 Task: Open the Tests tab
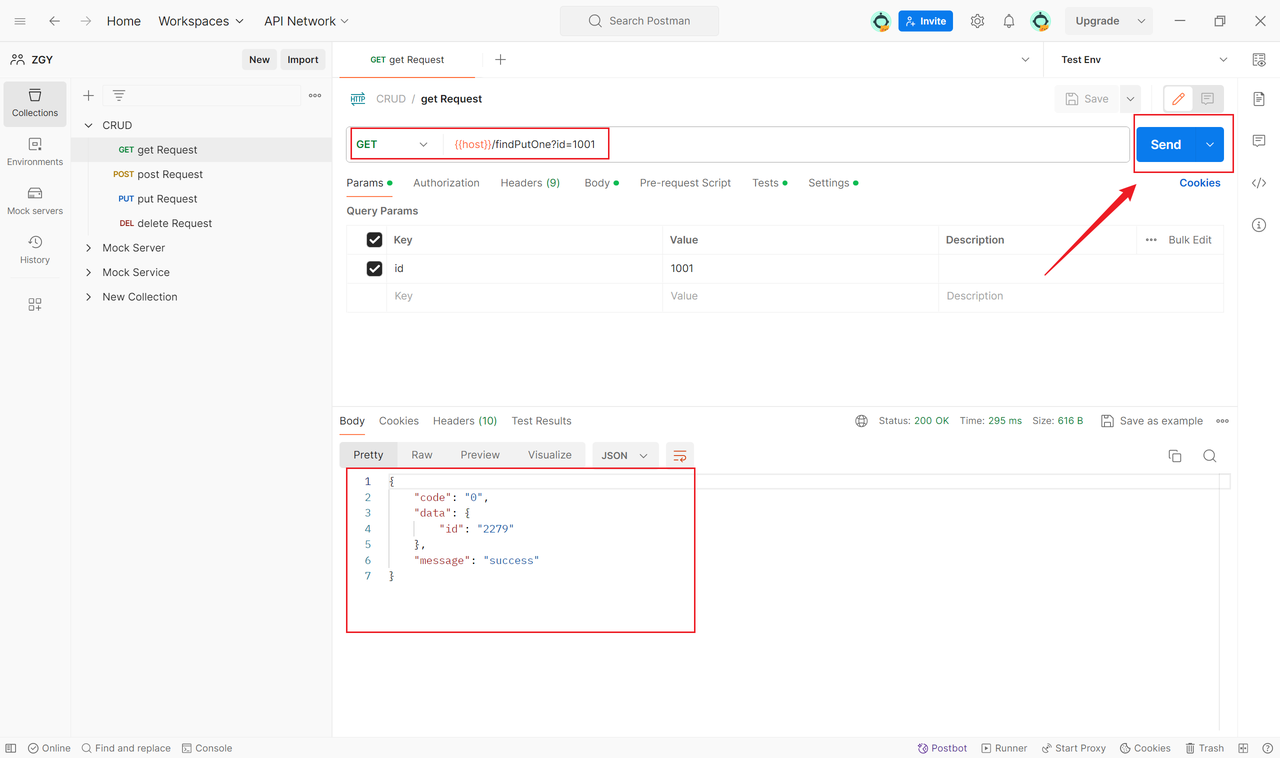tap(769, 183)
